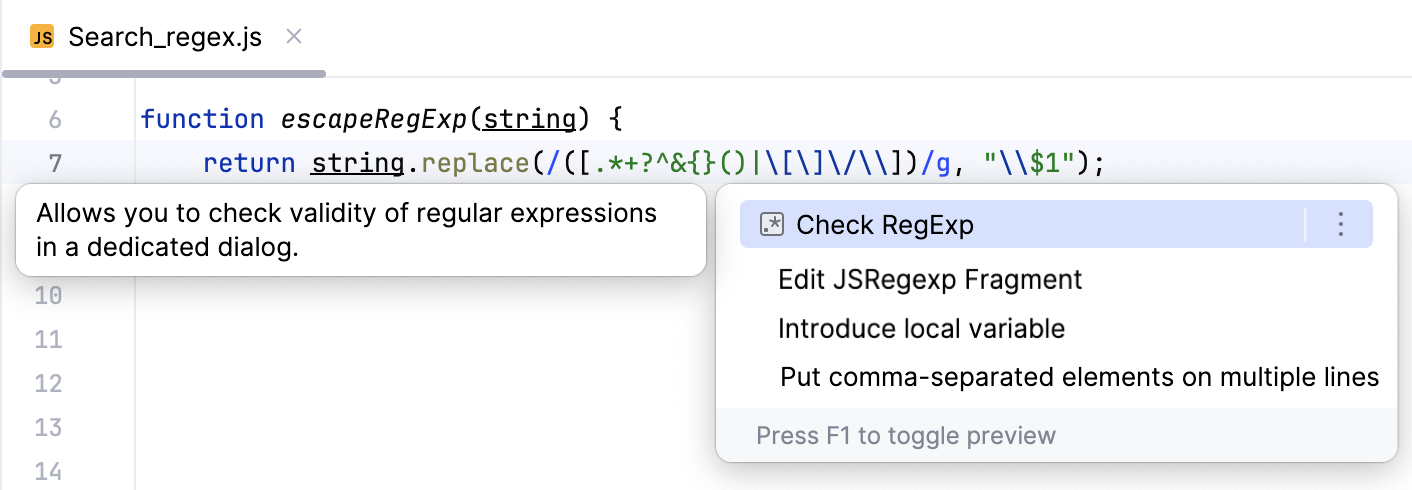Click the "\\$1" replacement string
Screen dimensions: 1412x490
pyautogui.click(x=1033, y=164)
